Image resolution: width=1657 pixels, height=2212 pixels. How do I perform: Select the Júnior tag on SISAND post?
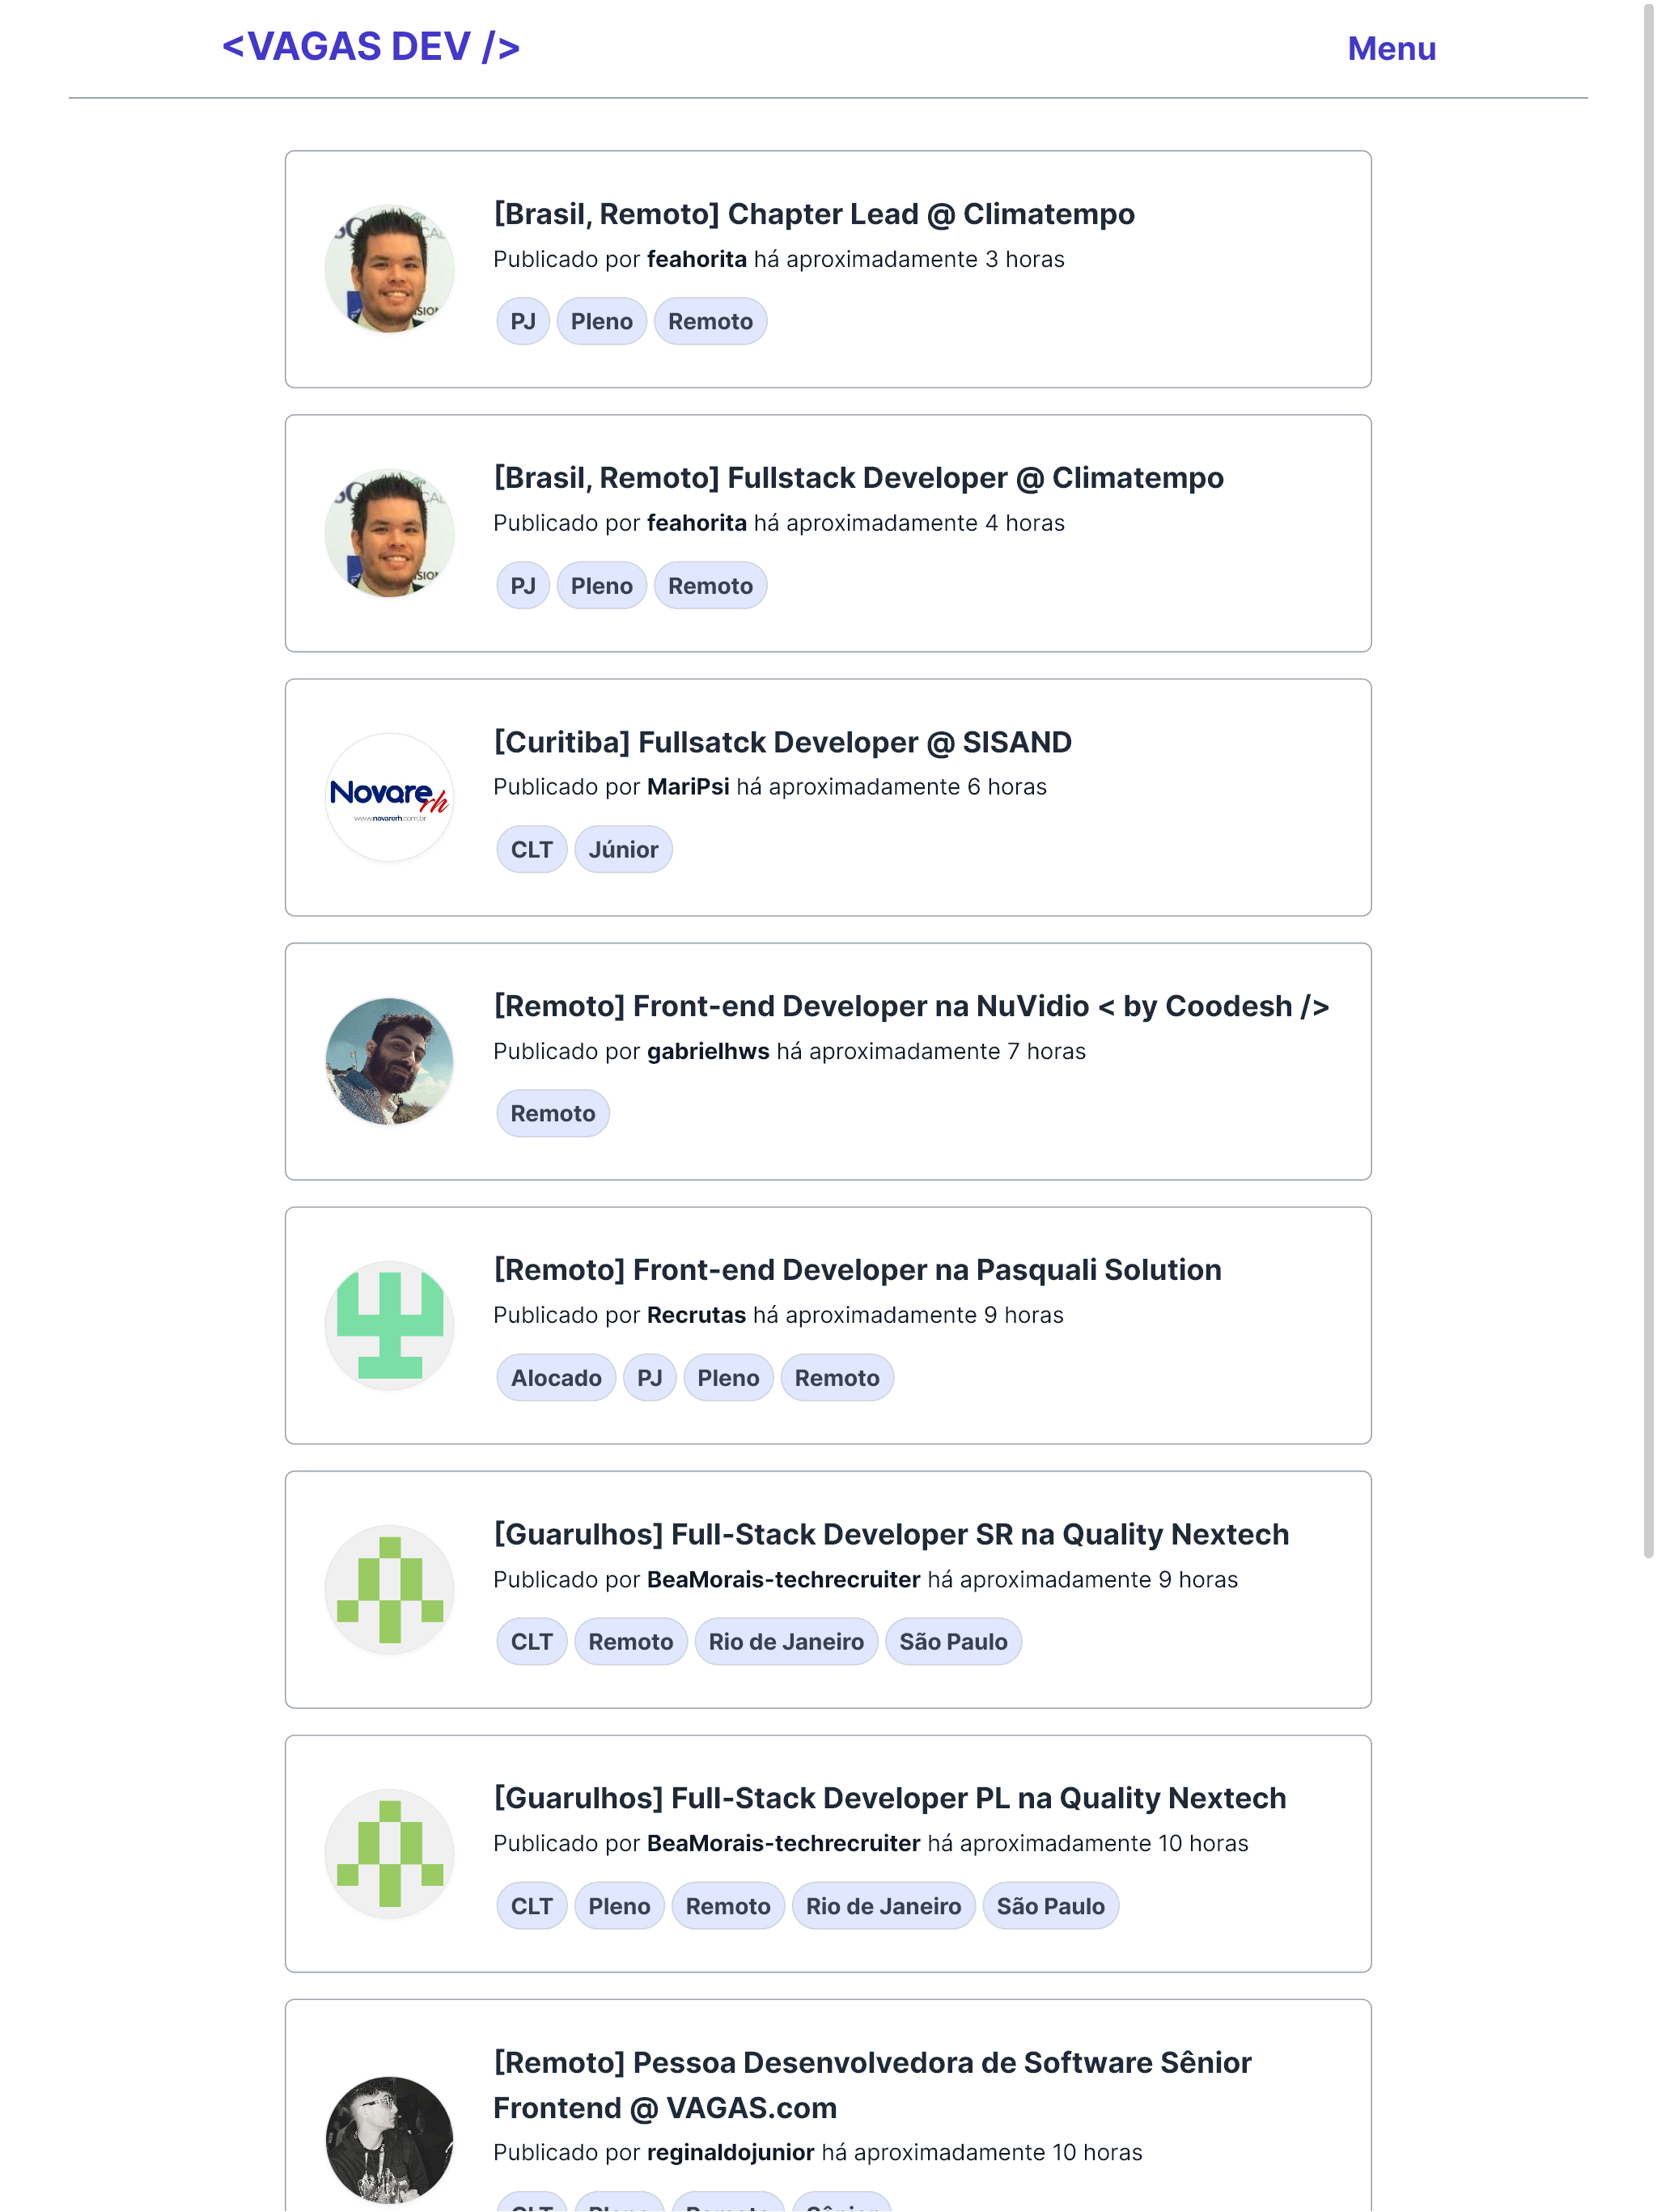coord(623,849)
